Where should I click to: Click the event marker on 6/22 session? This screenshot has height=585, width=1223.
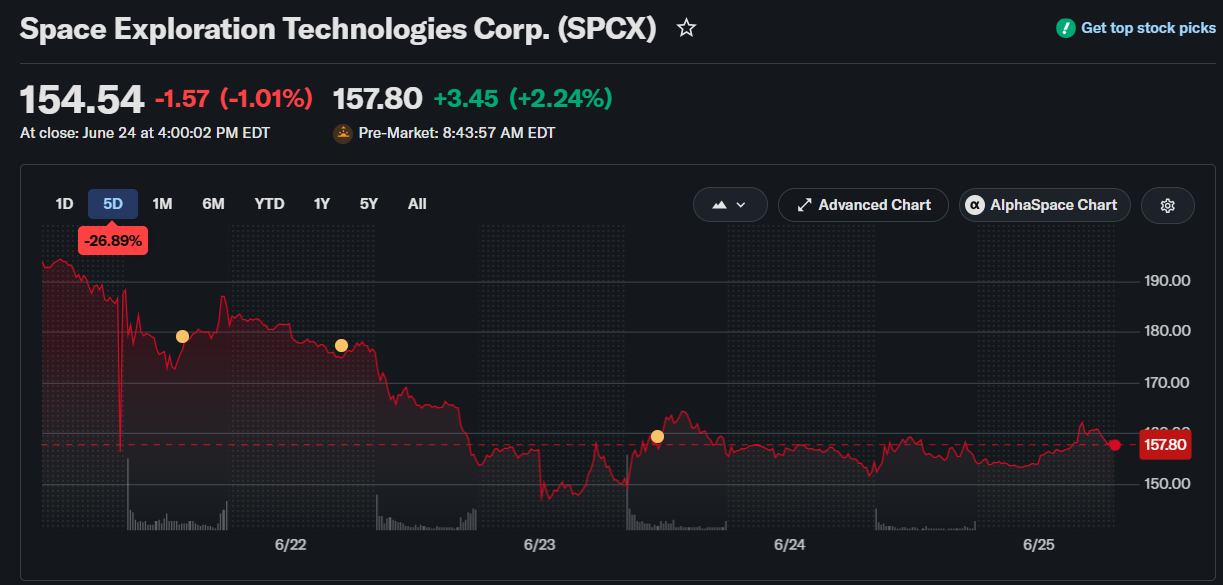(x=341, y=346)
